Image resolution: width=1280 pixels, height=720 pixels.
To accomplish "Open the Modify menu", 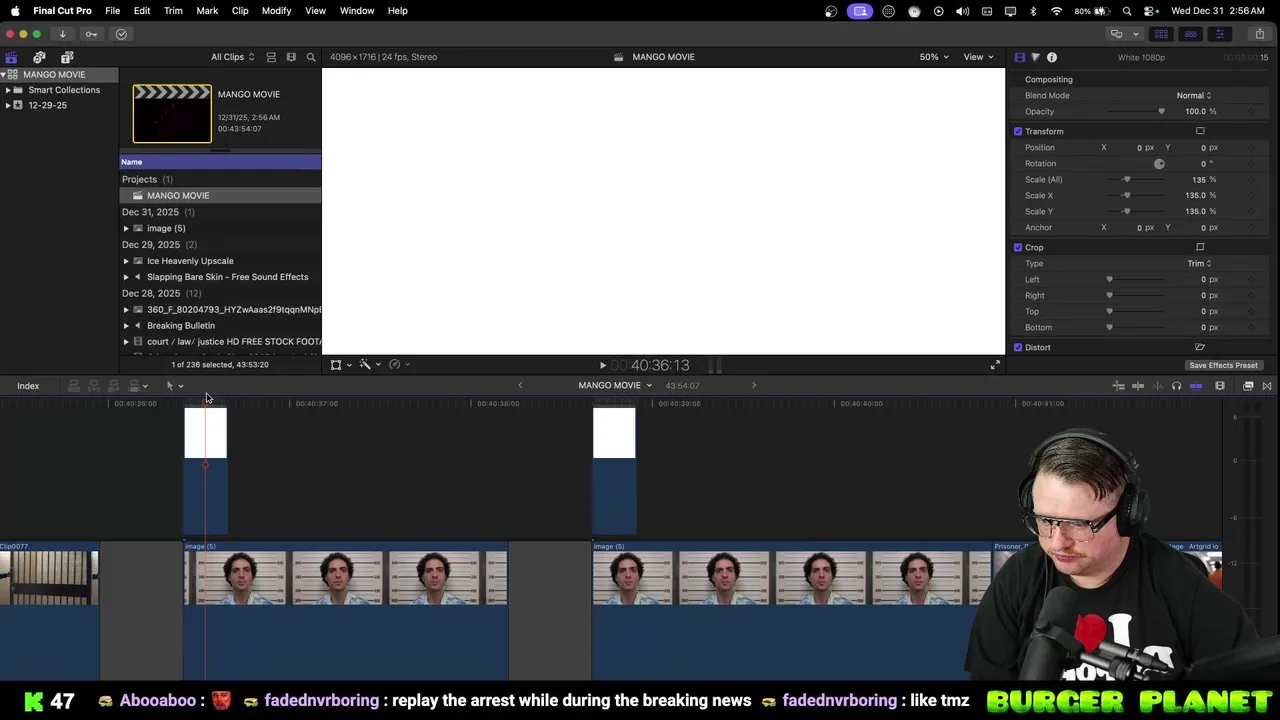I will (276, 11).
